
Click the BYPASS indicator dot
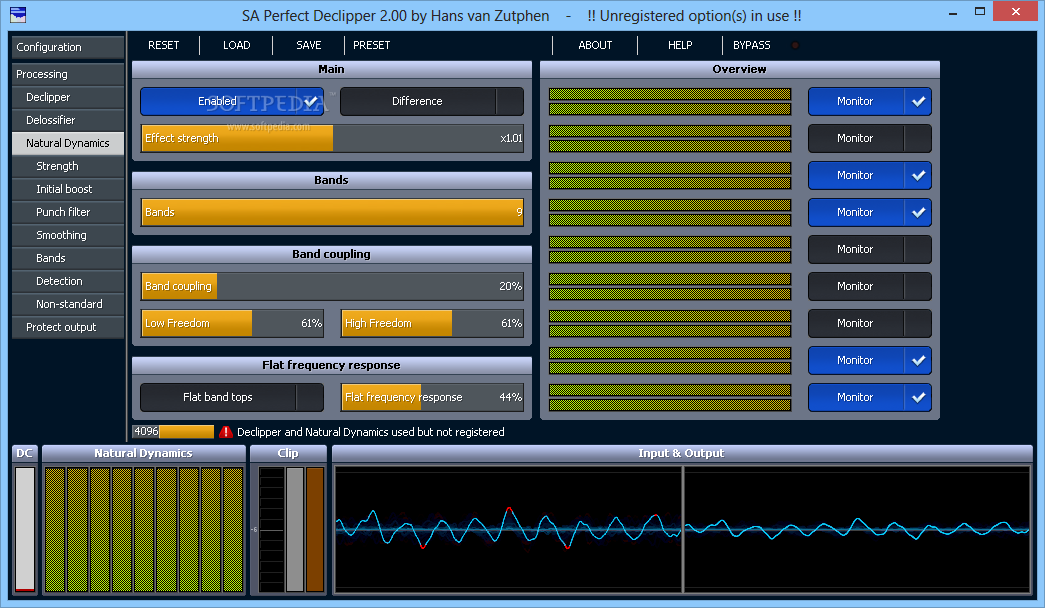(x=795, y=45)
